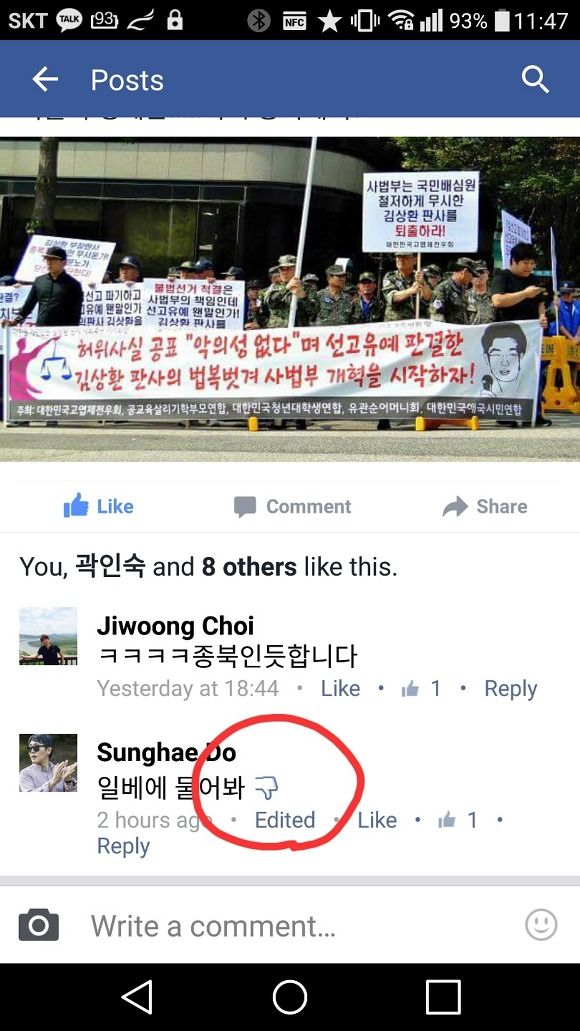The width and height of the screenshot is (580, 1031).
Task: Tap the back arrow in Posts header
Action: click(45, 80)
